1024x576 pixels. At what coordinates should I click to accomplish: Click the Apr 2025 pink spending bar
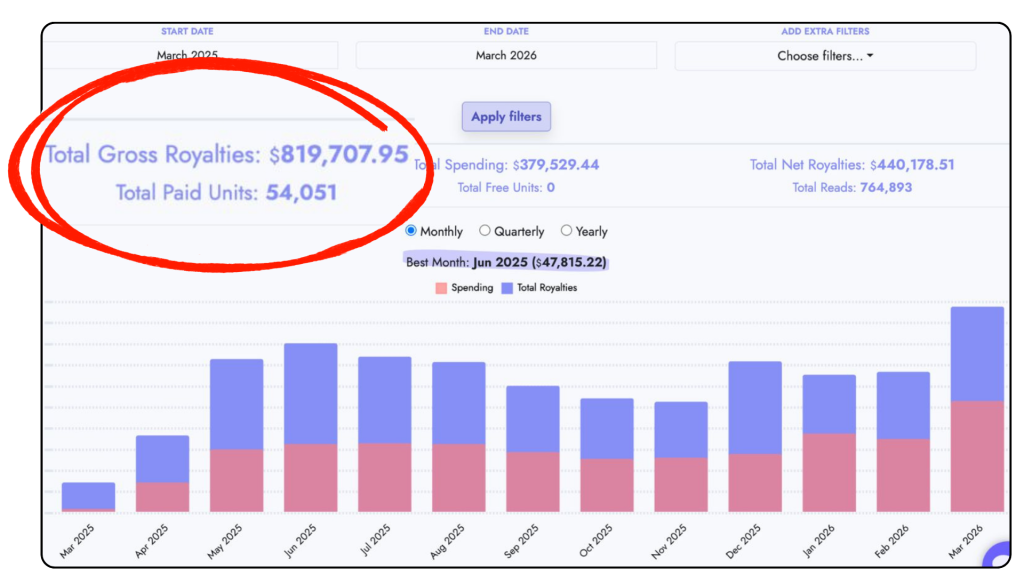click(163, 497)
